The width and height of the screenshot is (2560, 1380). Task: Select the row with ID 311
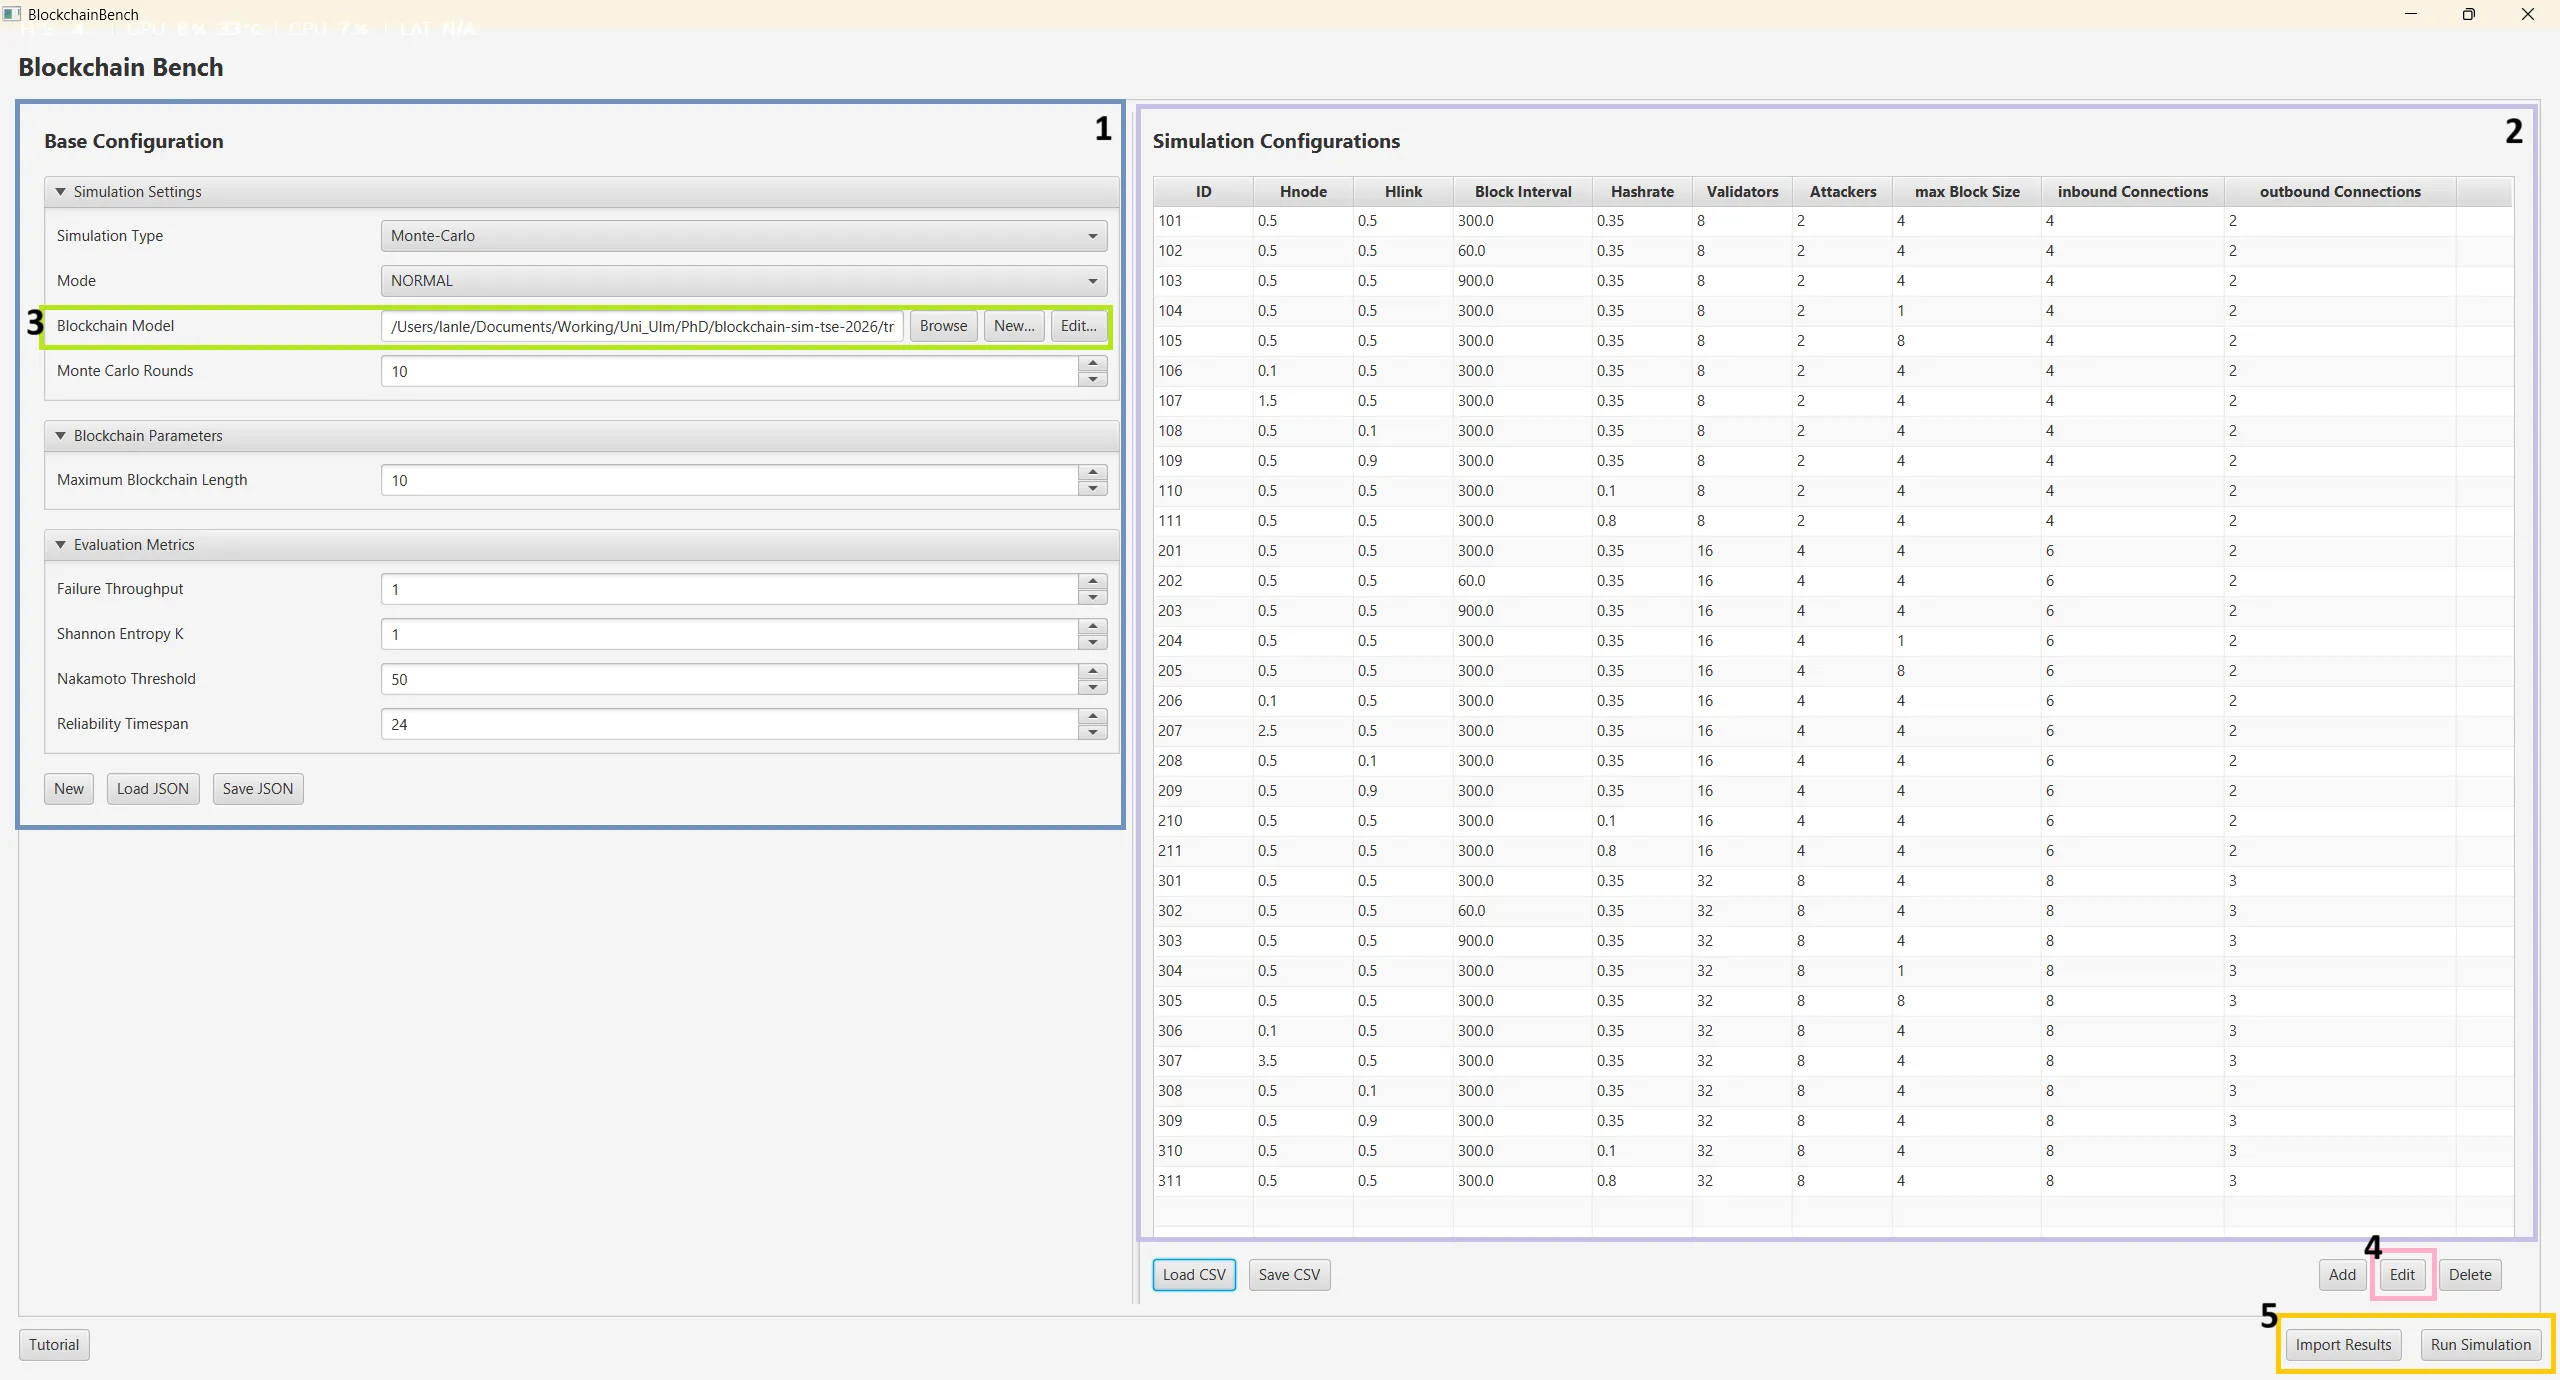coord(1833,1181)
